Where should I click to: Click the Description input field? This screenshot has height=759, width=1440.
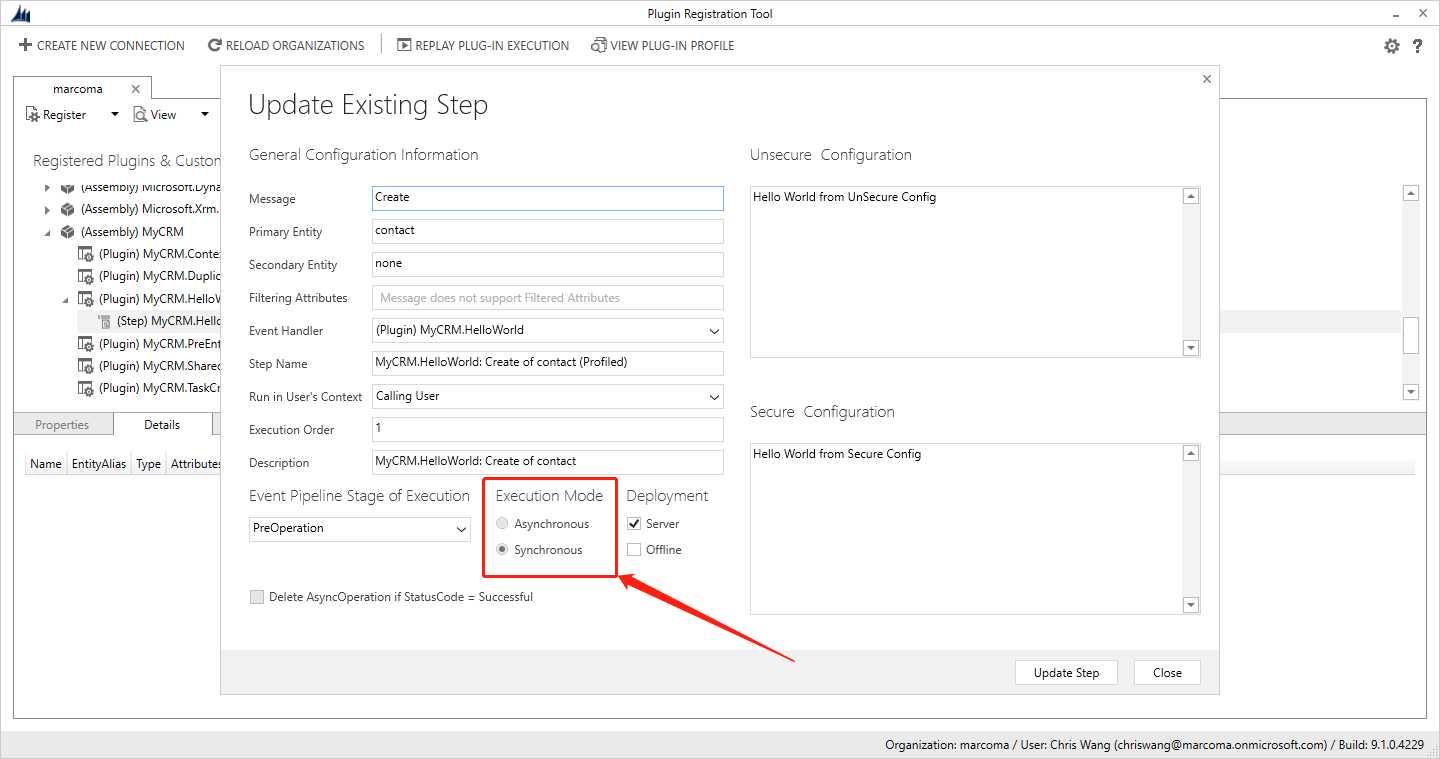tap(547, 462)
